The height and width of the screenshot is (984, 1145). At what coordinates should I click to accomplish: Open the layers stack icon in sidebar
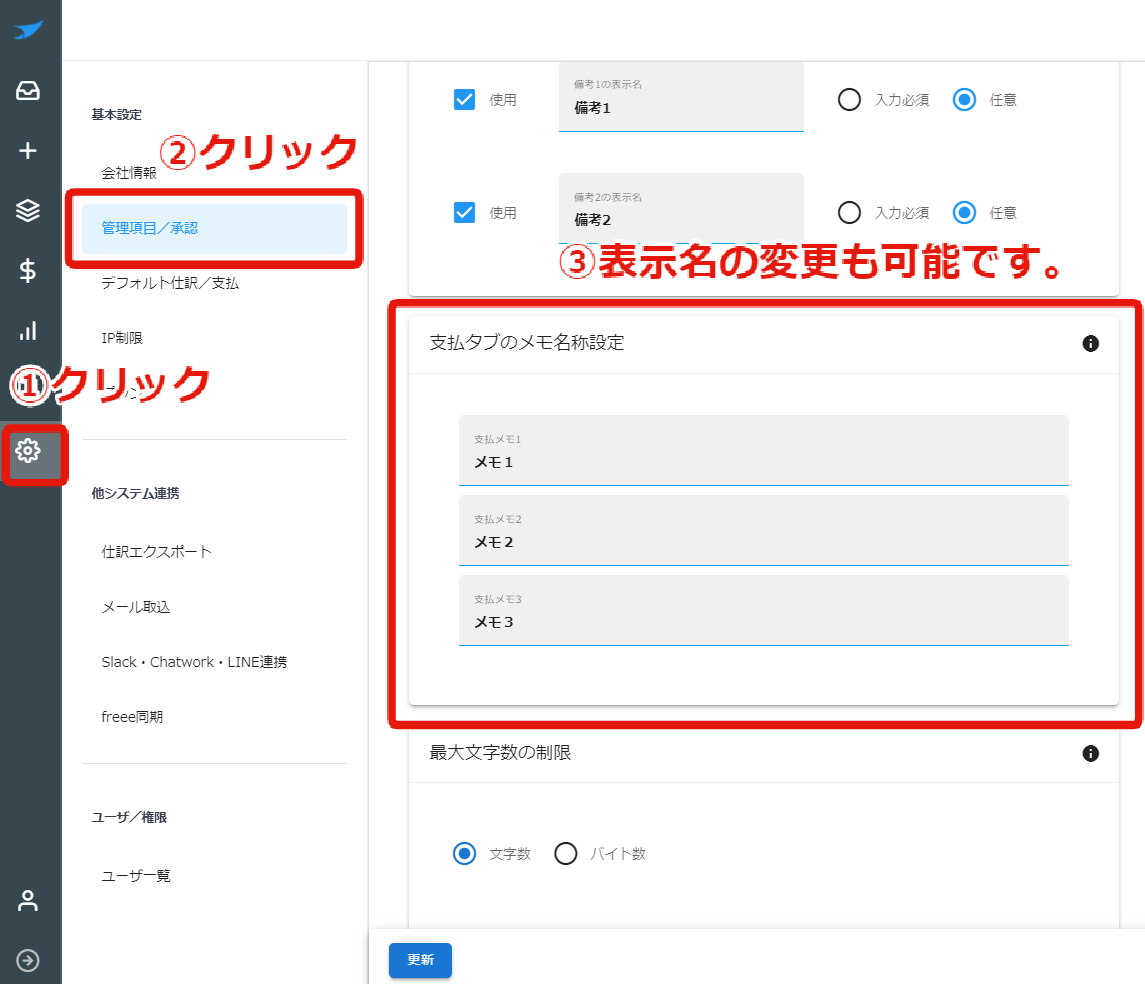[28, 210]
